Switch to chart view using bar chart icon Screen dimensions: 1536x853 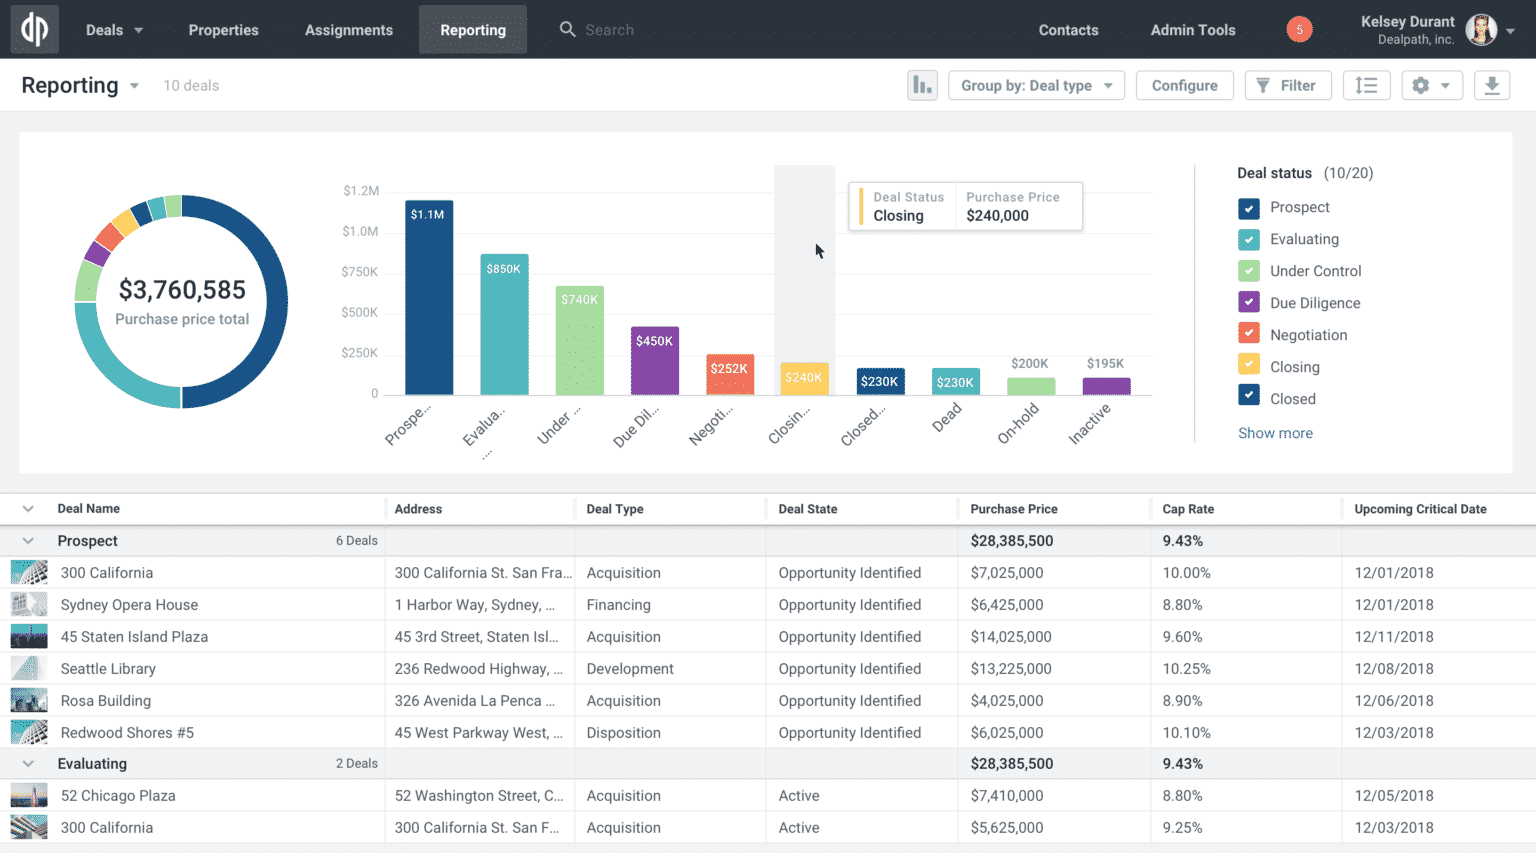tap(922, 85)
